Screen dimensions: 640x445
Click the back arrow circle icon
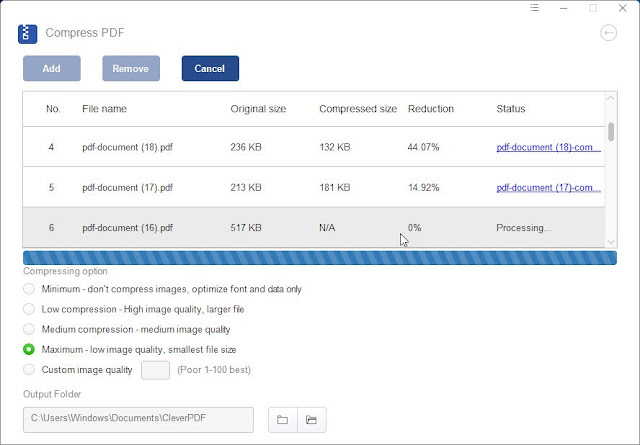608,33
